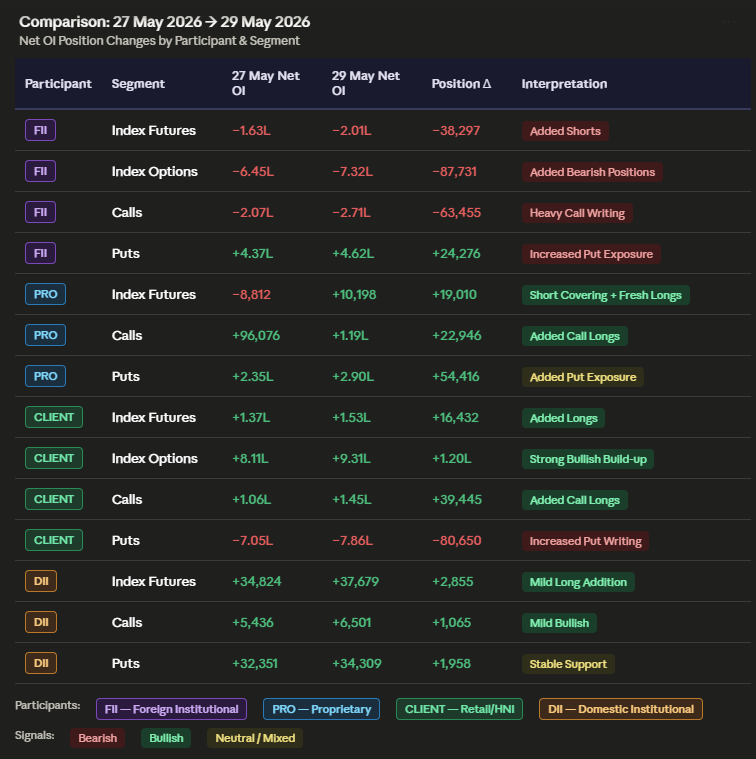Open the faint three-dot menu at top right
This screenshot has width=756, height=759.
click(728, 22)
